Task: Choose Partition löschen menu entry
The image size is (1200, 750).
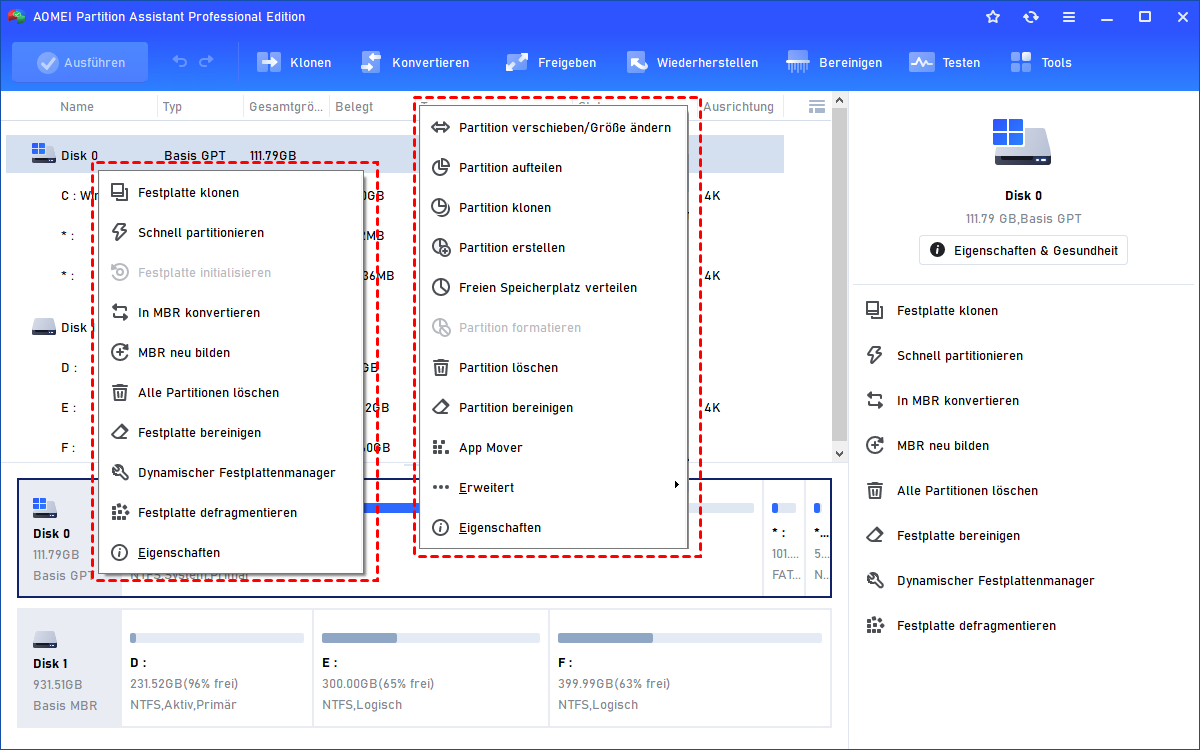Action: [x=553, y=367]
